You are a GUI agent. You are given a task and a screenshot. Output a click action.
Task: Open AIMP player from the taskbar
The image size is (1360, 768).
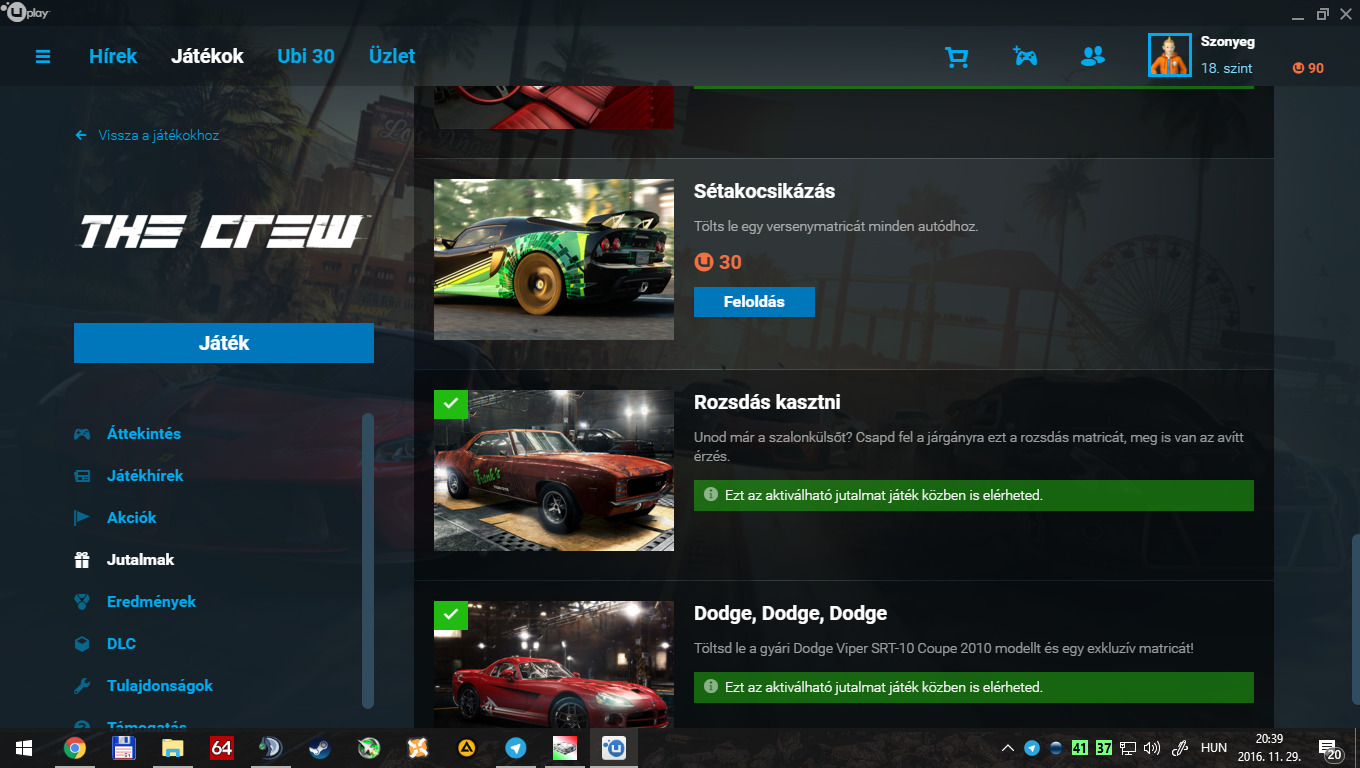click(466, 747)
